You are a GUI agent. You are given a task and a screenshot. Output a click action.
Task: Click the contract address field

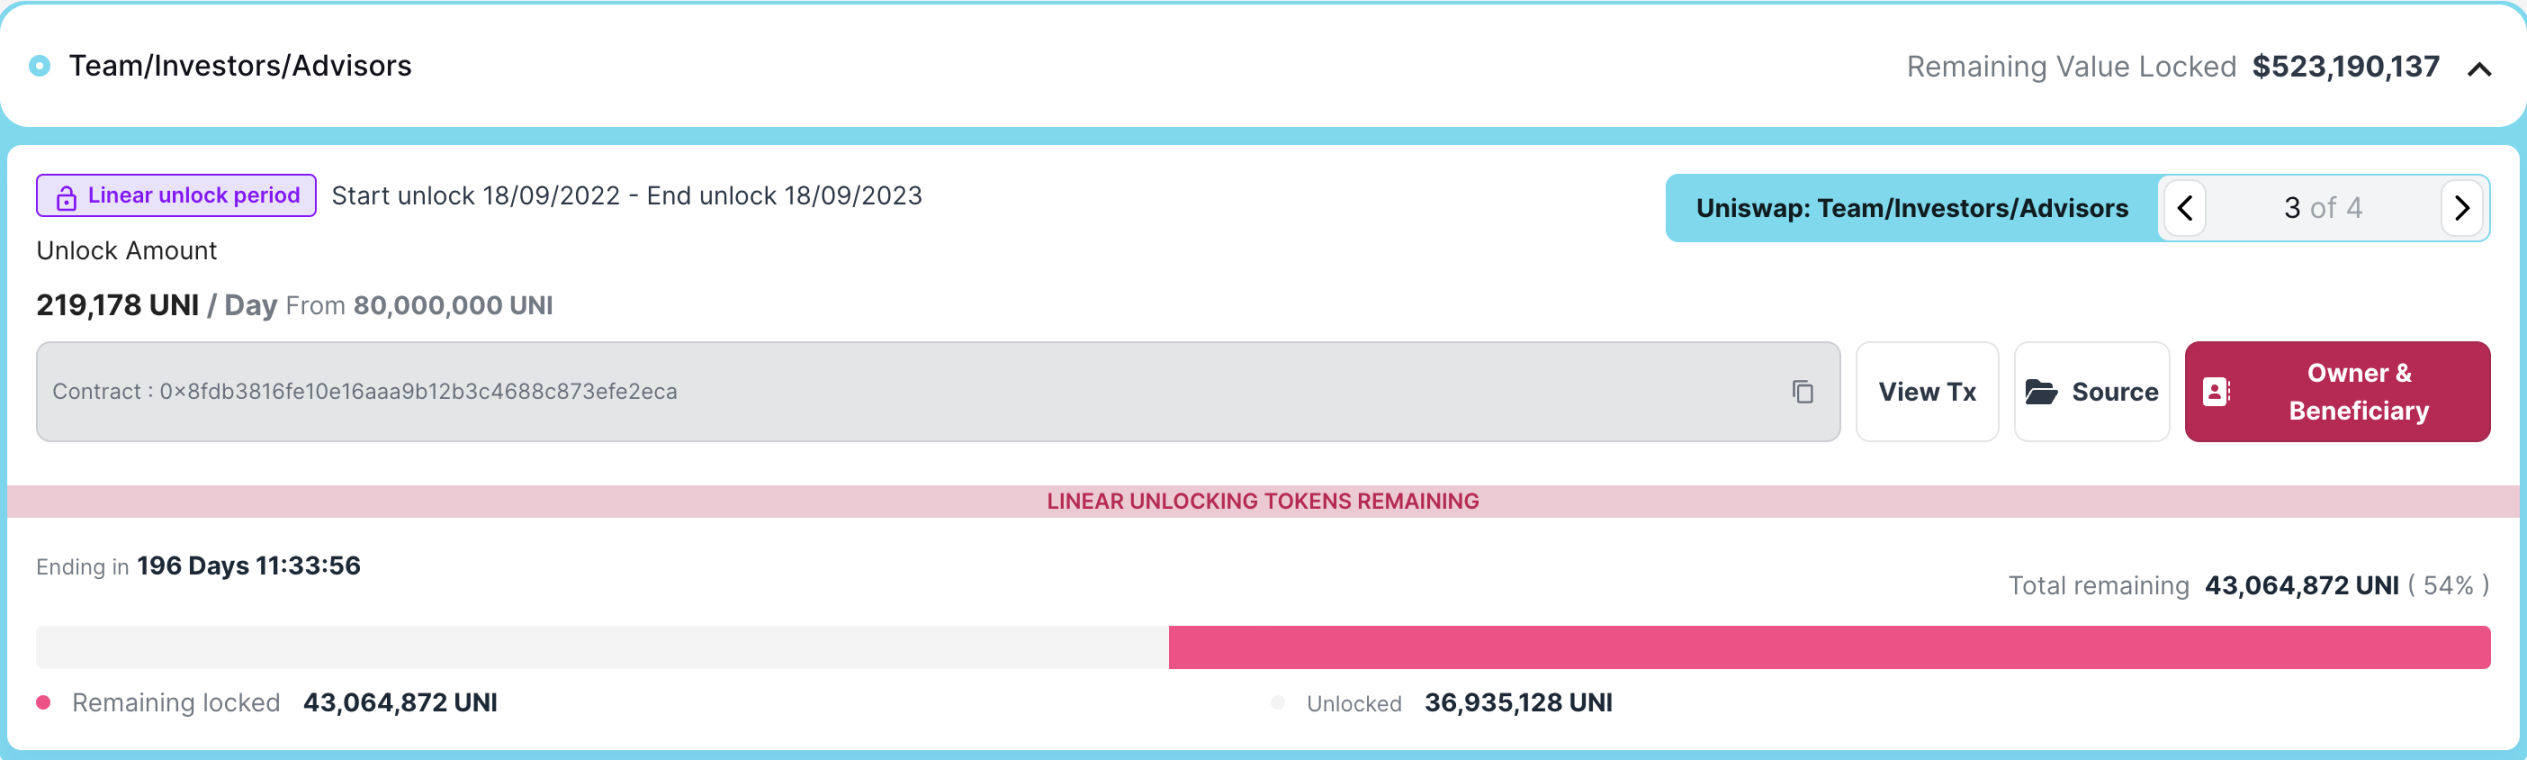click(x=938, y=392)
